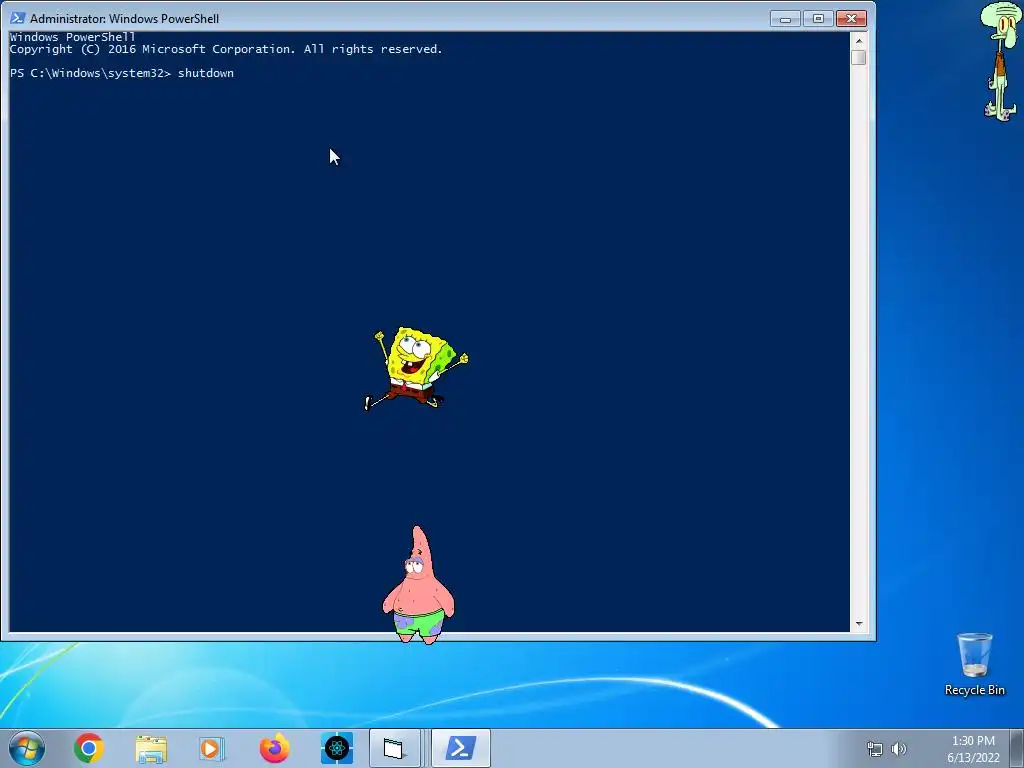Click the "Windows PowerShell" header line

tap(72, 37)
